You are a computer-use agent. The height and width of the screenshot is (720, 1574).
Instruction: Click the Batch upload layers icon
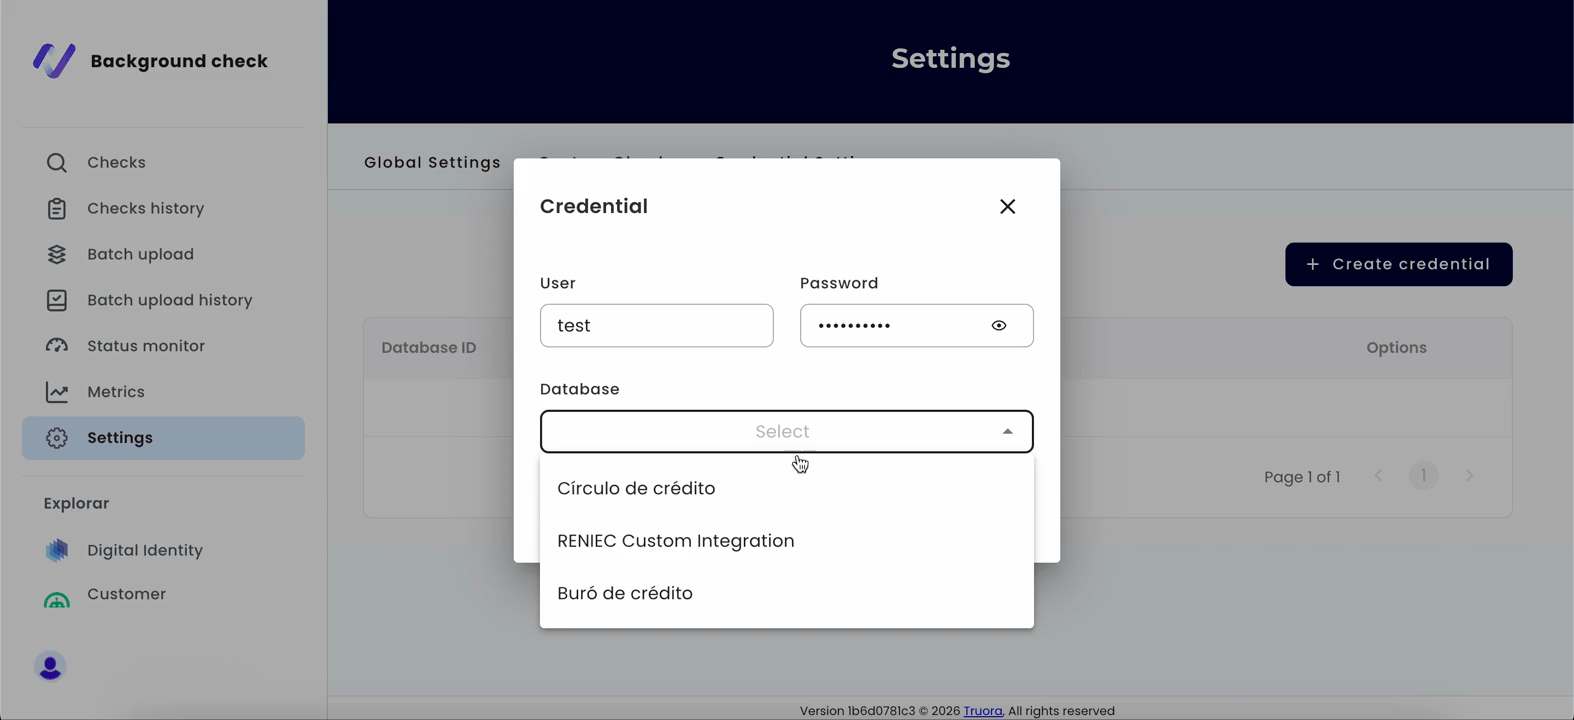tap(57, 255)
